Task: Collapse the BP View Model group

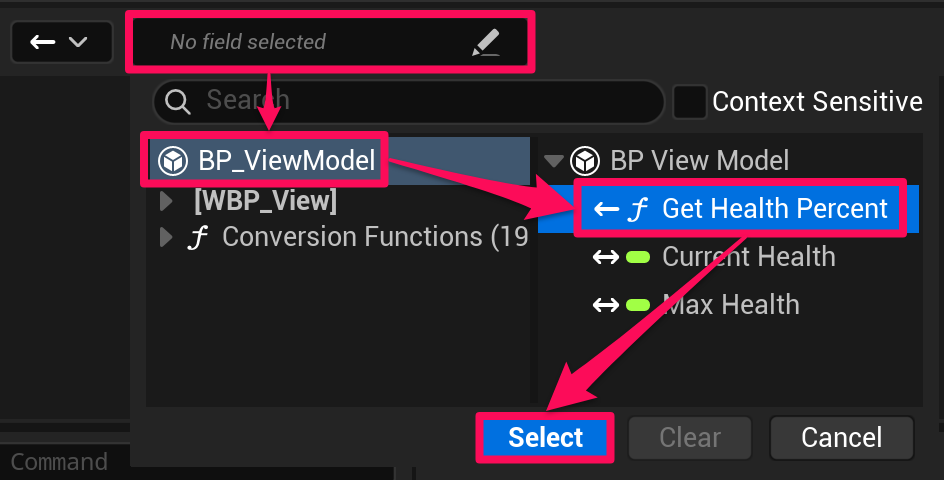Action: pos(553,160)
